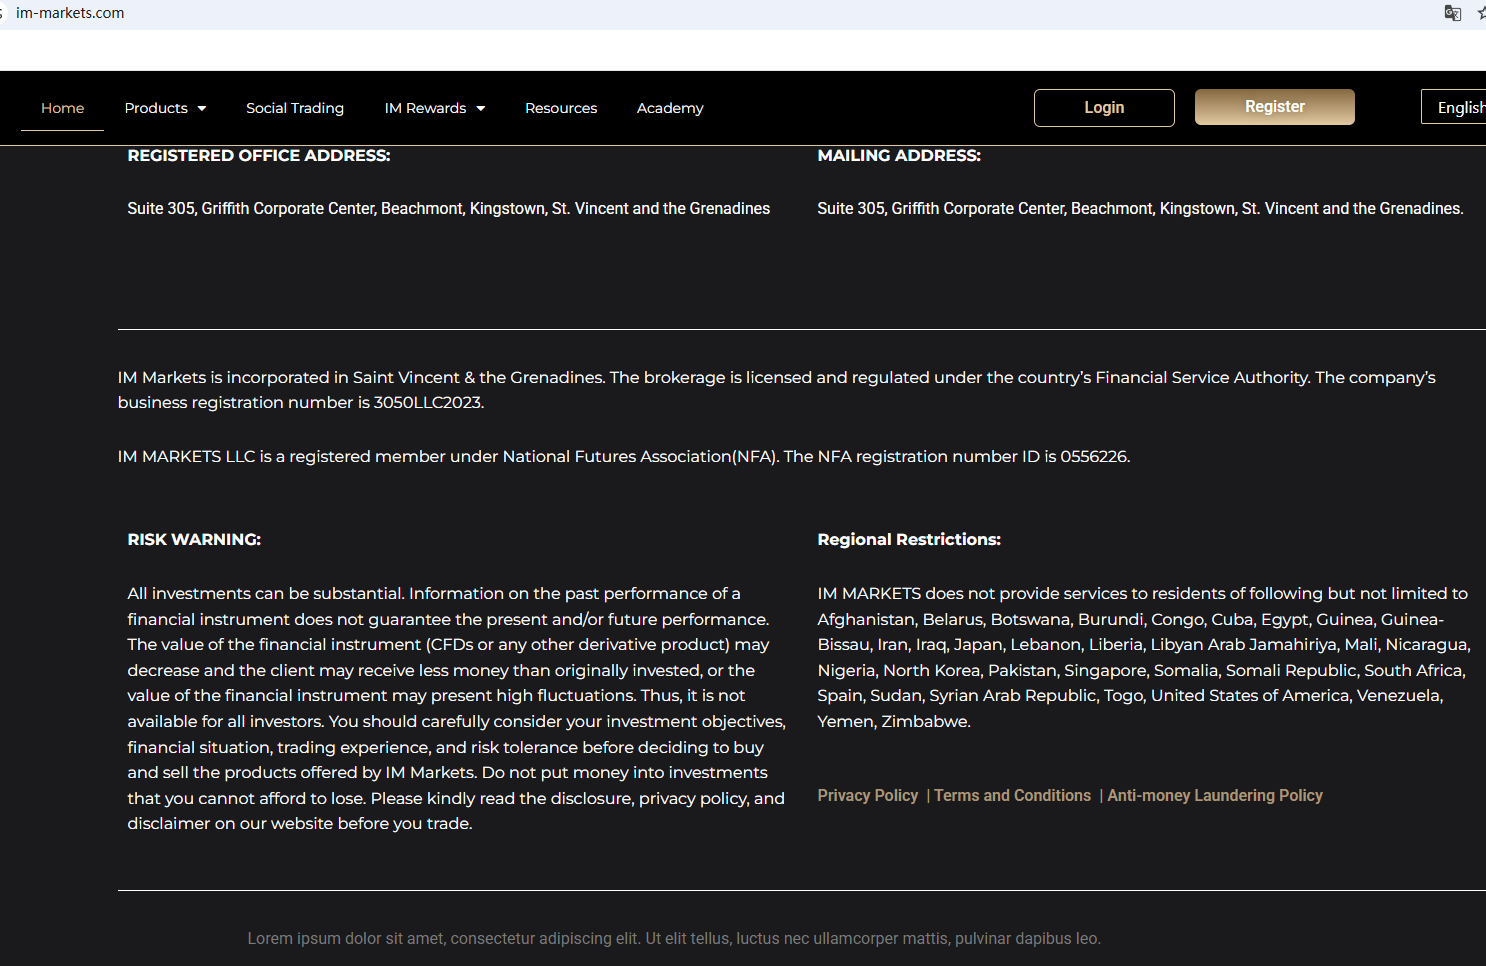
Task: Navigate to the Academy page
Action: tap(670, 108)
